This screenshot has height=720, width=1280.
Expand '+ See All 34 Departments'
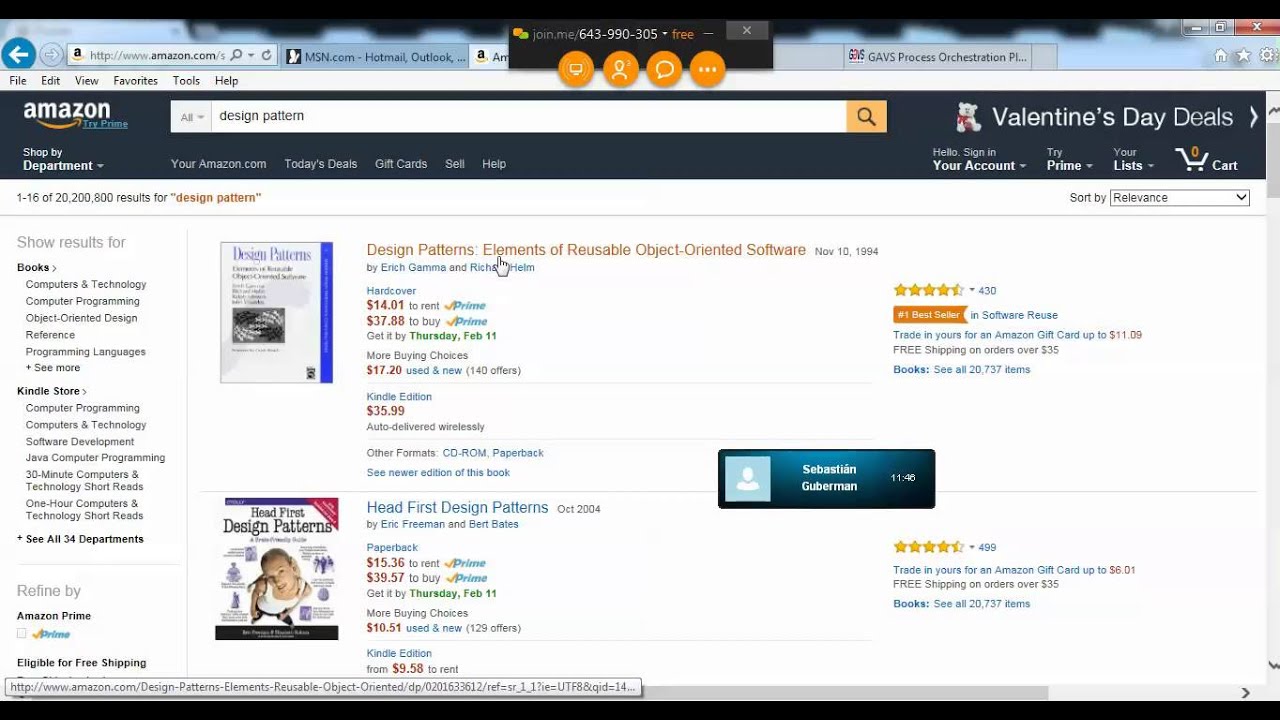pyautogui.click(x=80, y=539)
